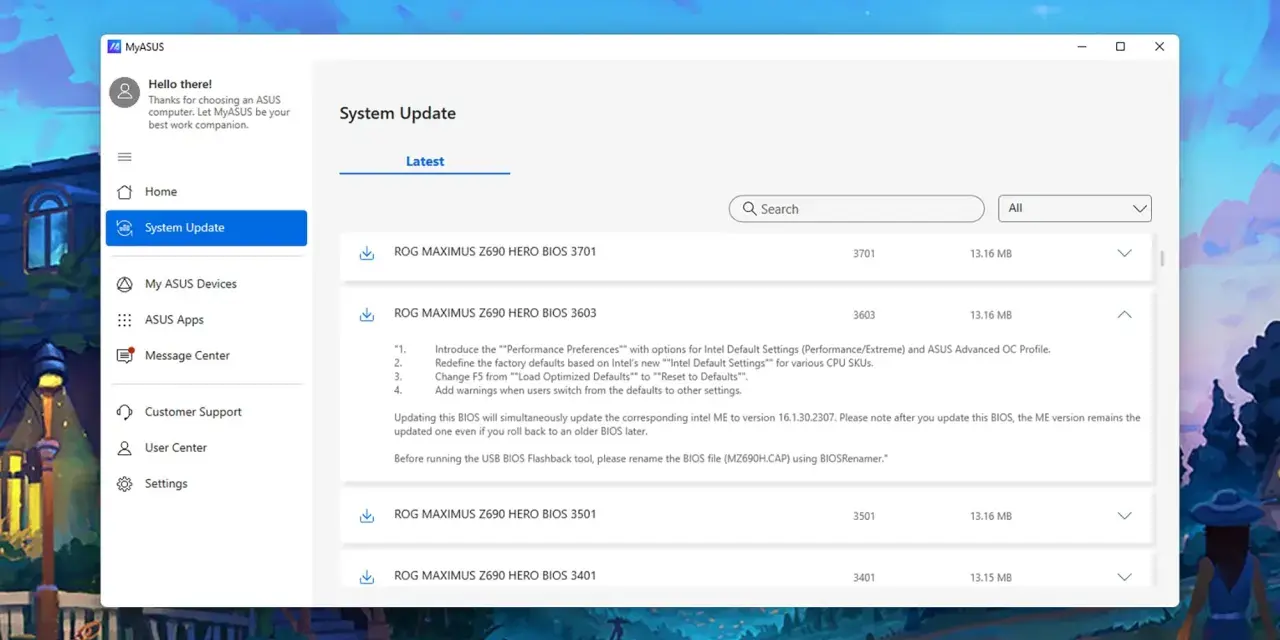Click the Settings gear icon
Screen dimensions: 1280x640
(x=125, y=484)
